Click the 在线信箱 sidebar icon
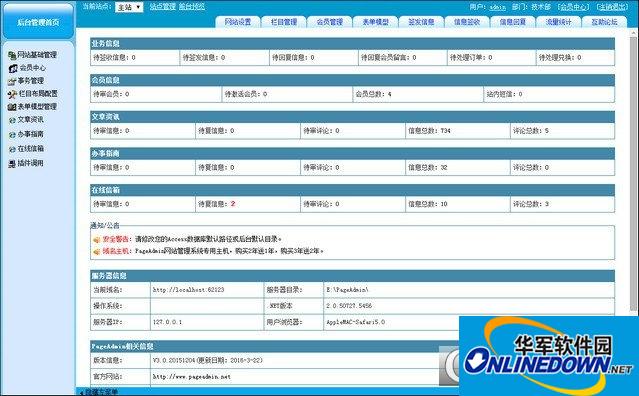Viewport: 639px width, 396px height. click(x=12, y=149)
